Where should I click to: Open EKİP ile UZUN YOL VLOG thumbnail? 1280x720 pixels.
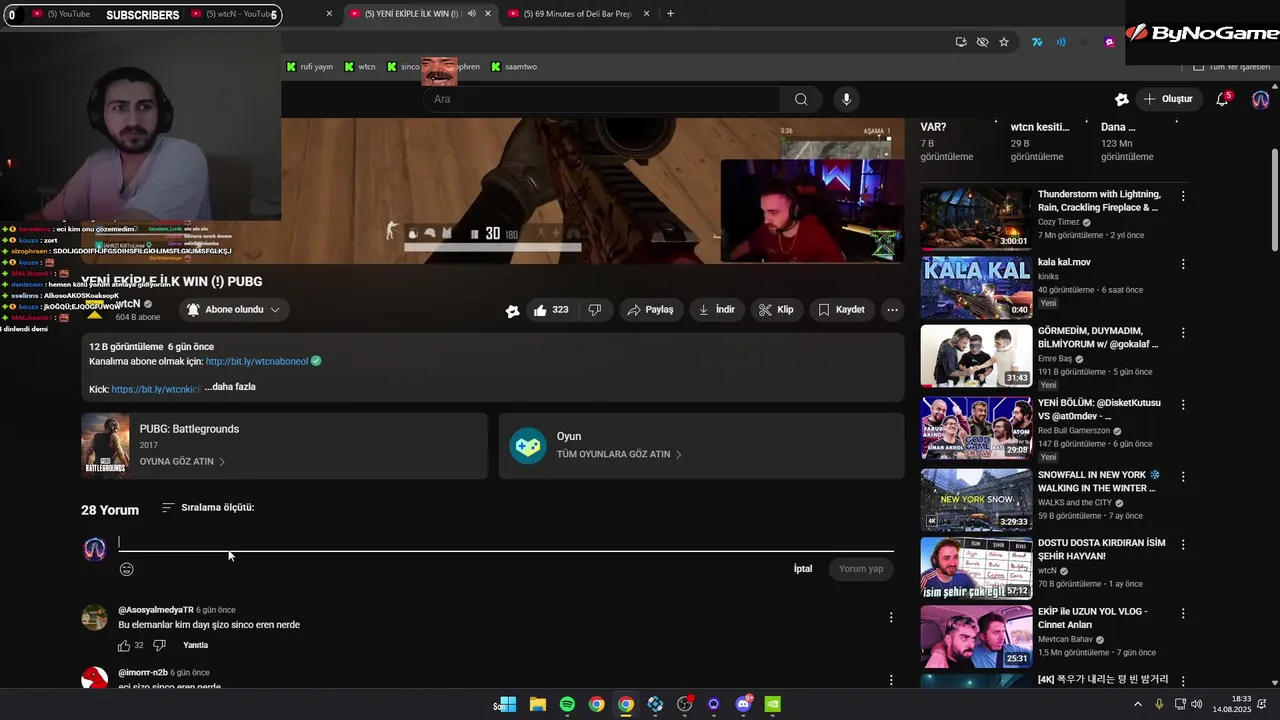[x=976, y=636]
